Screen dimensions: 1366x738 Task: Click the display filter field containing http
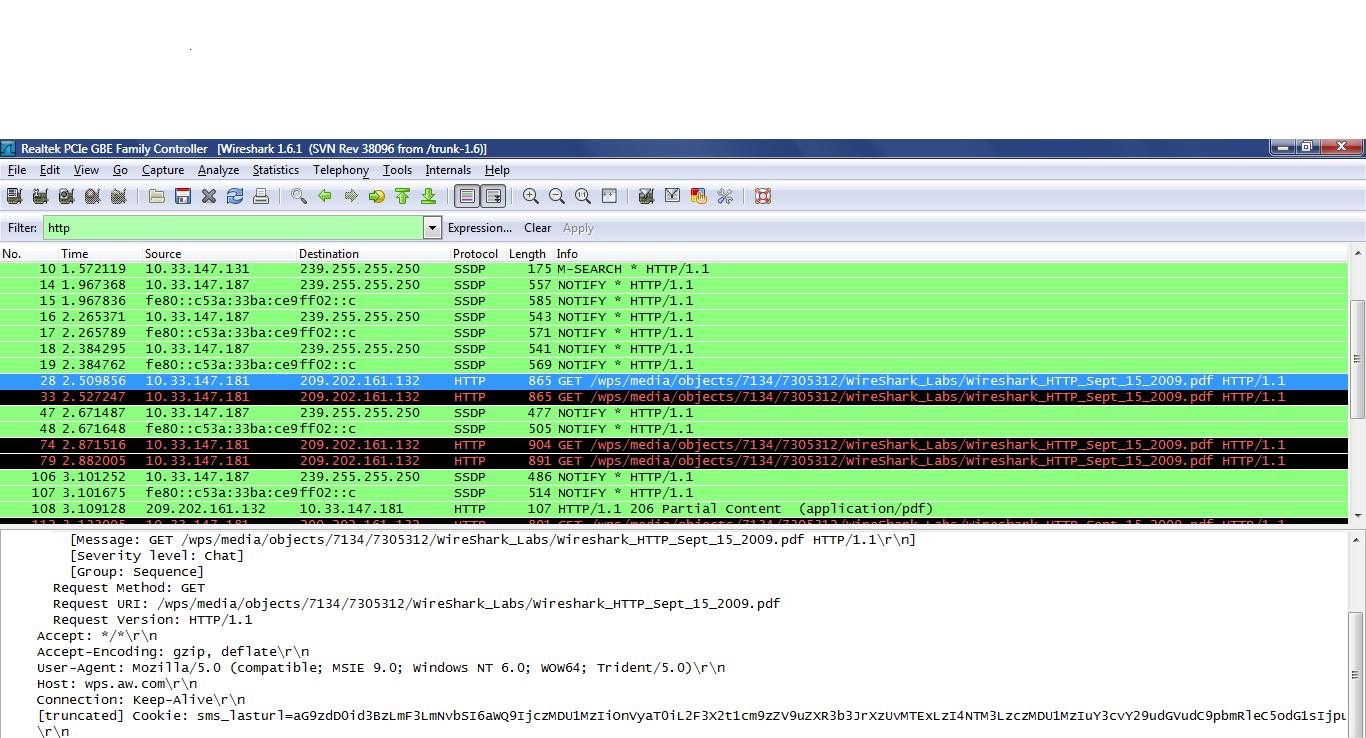pyautogui.click(x=234, y=228)
